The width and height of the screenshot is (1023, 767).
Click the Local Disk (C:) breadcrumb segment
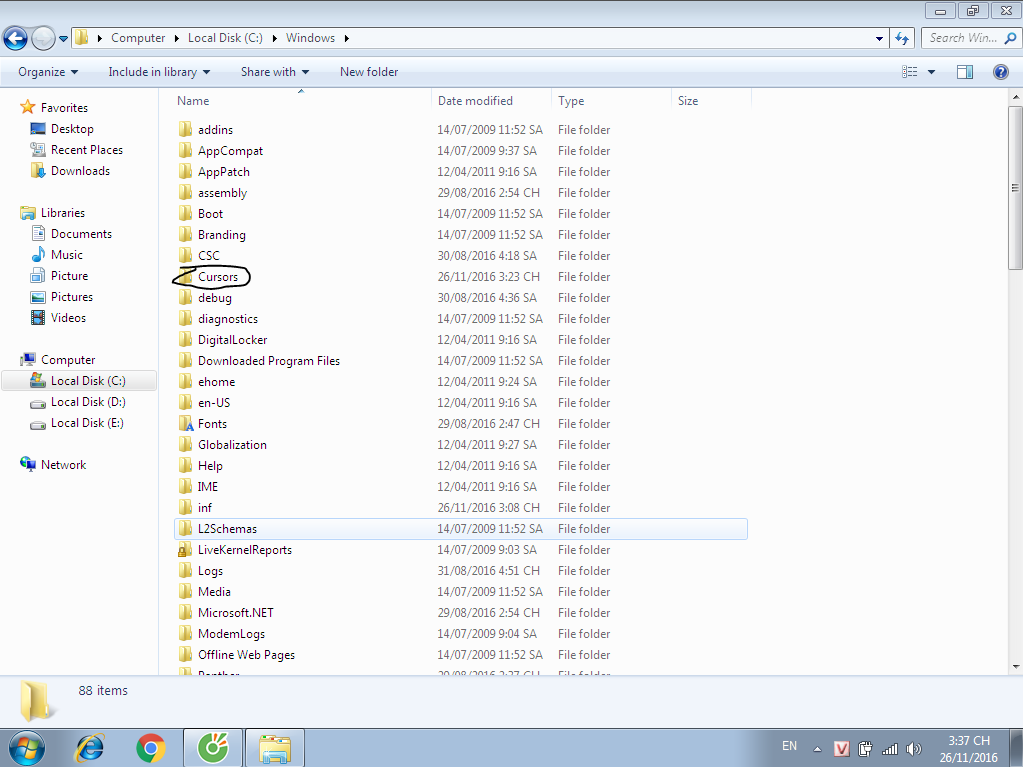coord(226,38)
